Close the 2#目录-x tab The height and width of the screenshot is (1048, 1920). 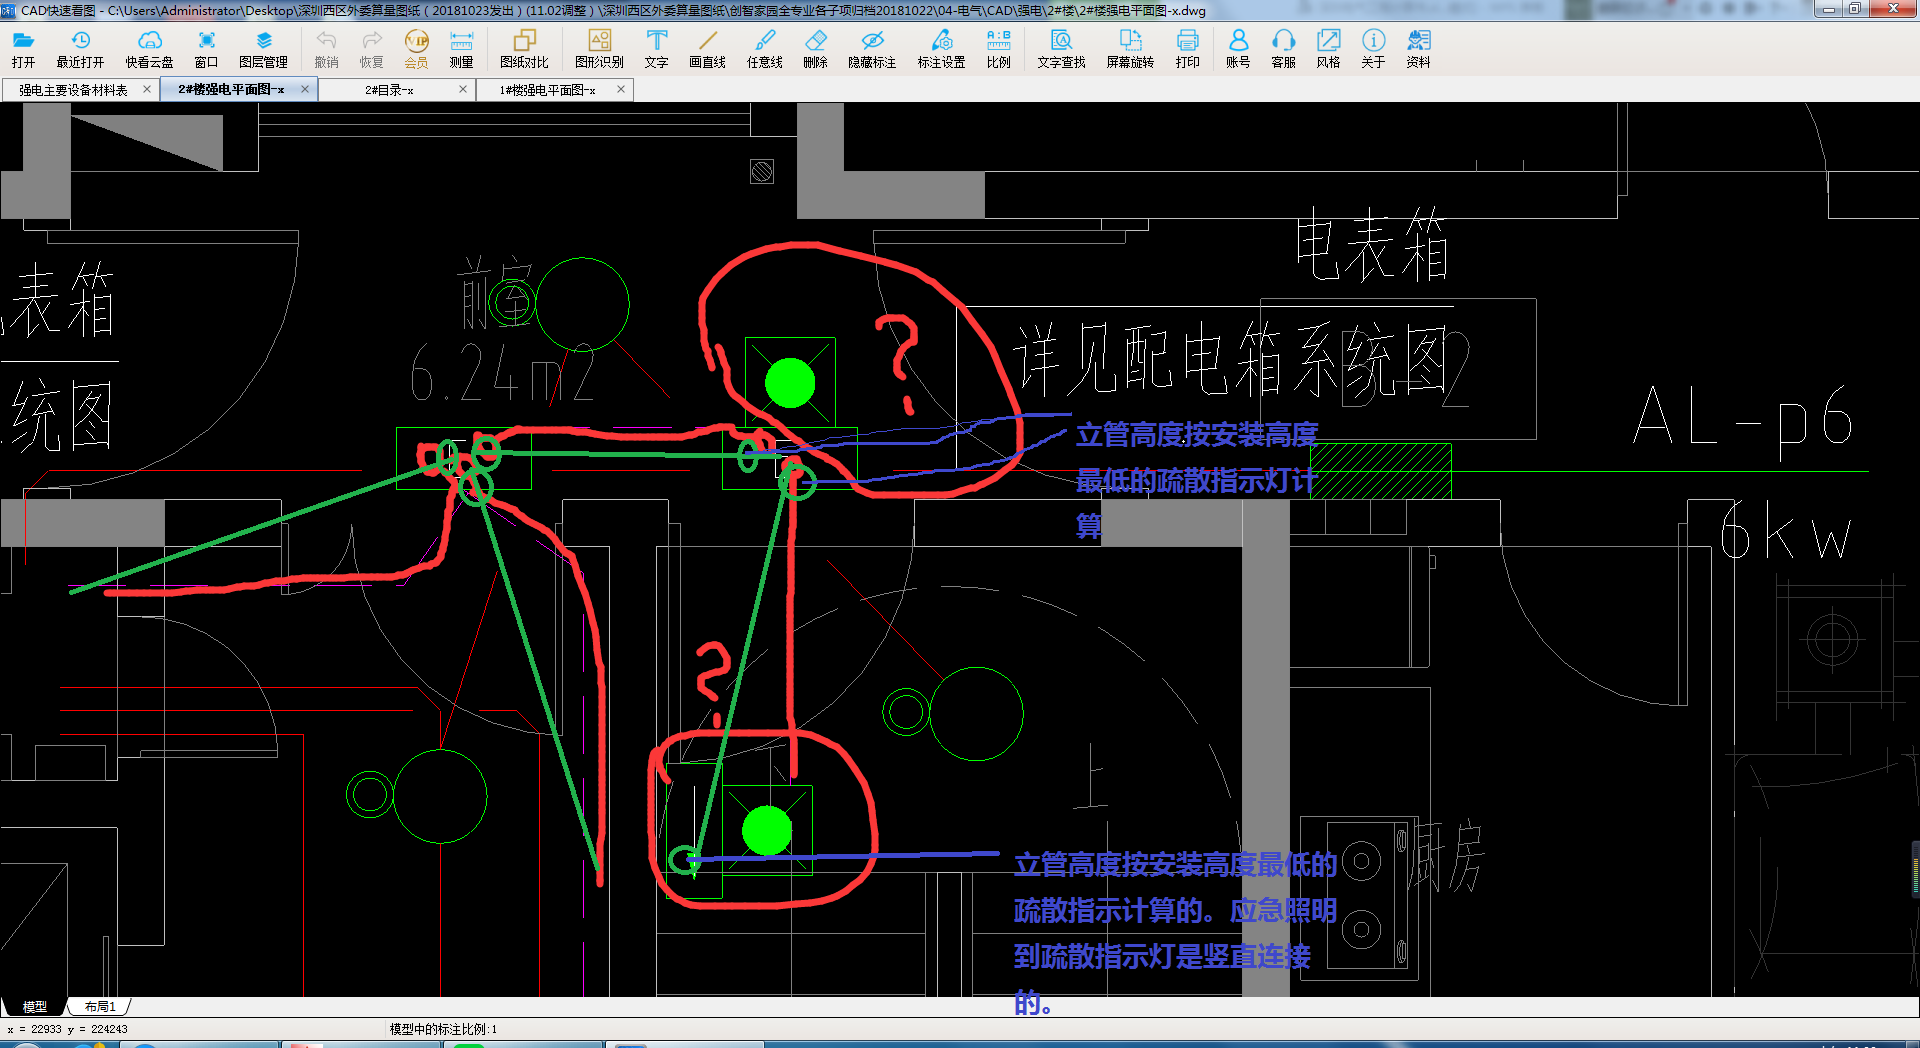click(x=463, y=89)
